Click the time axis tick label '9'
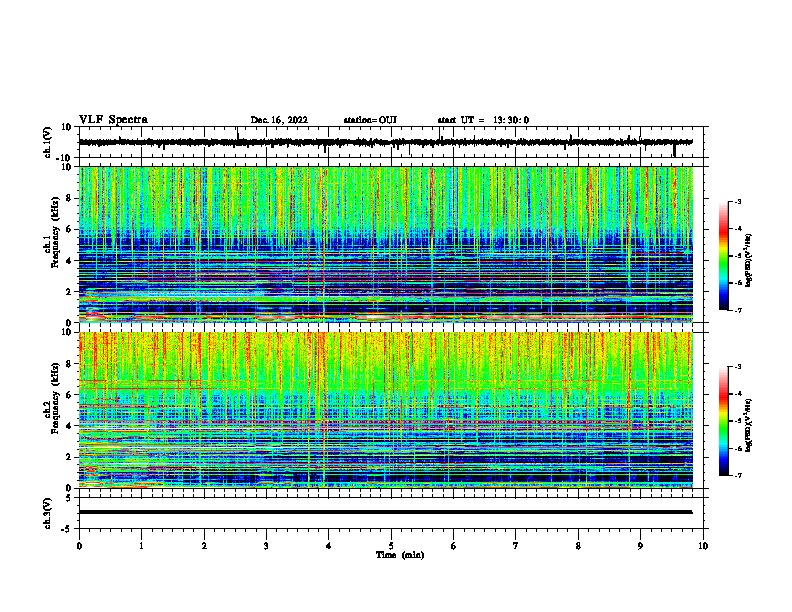Screen dimensions: 792x612 click(640, 546)
